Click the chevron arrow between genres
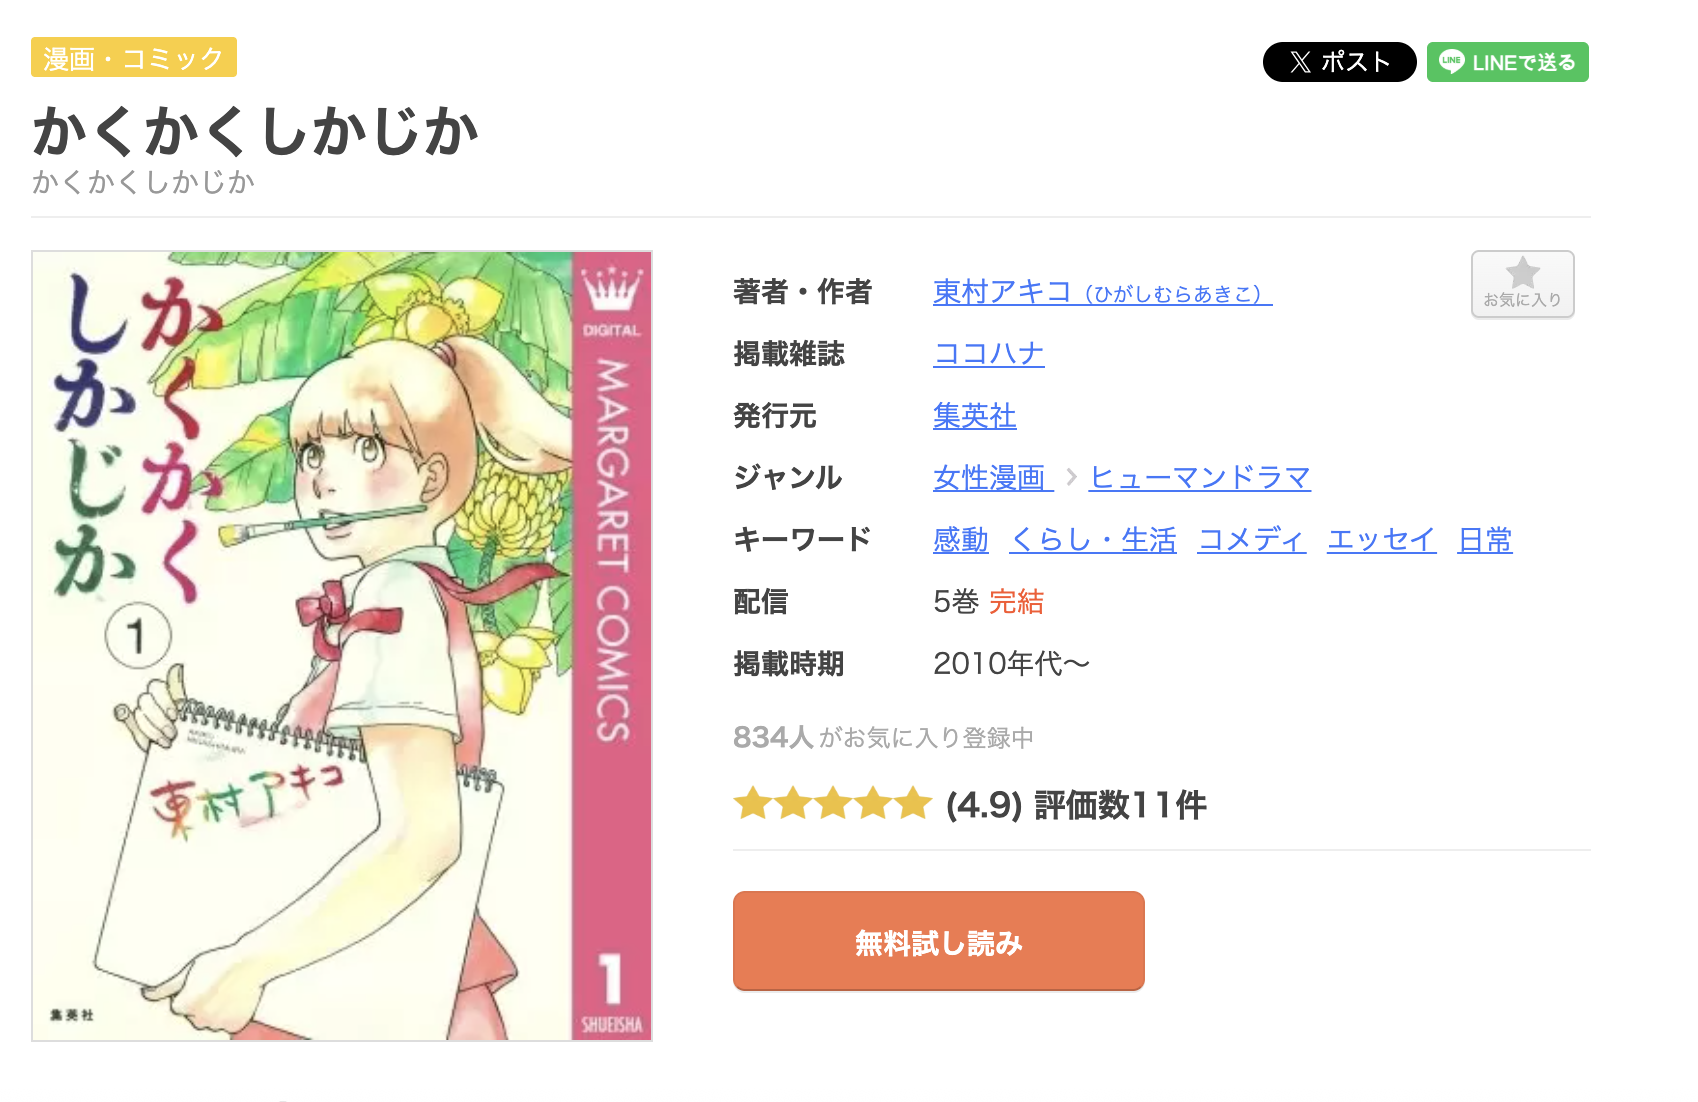1698x1102 pixels. (x=1071, y=477)
